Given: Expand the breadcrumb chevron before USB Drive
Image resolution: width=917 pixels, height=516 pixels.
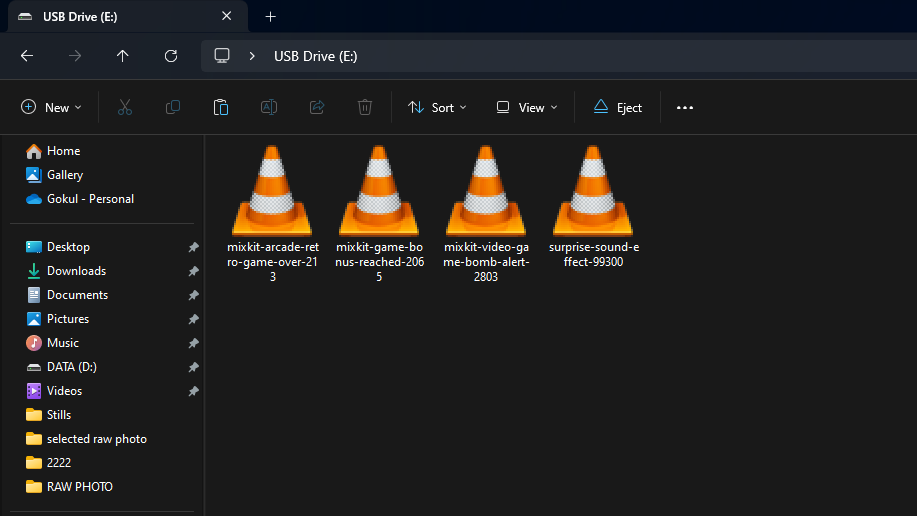Looking at the screenshot, I should click(x=252, y=56).
